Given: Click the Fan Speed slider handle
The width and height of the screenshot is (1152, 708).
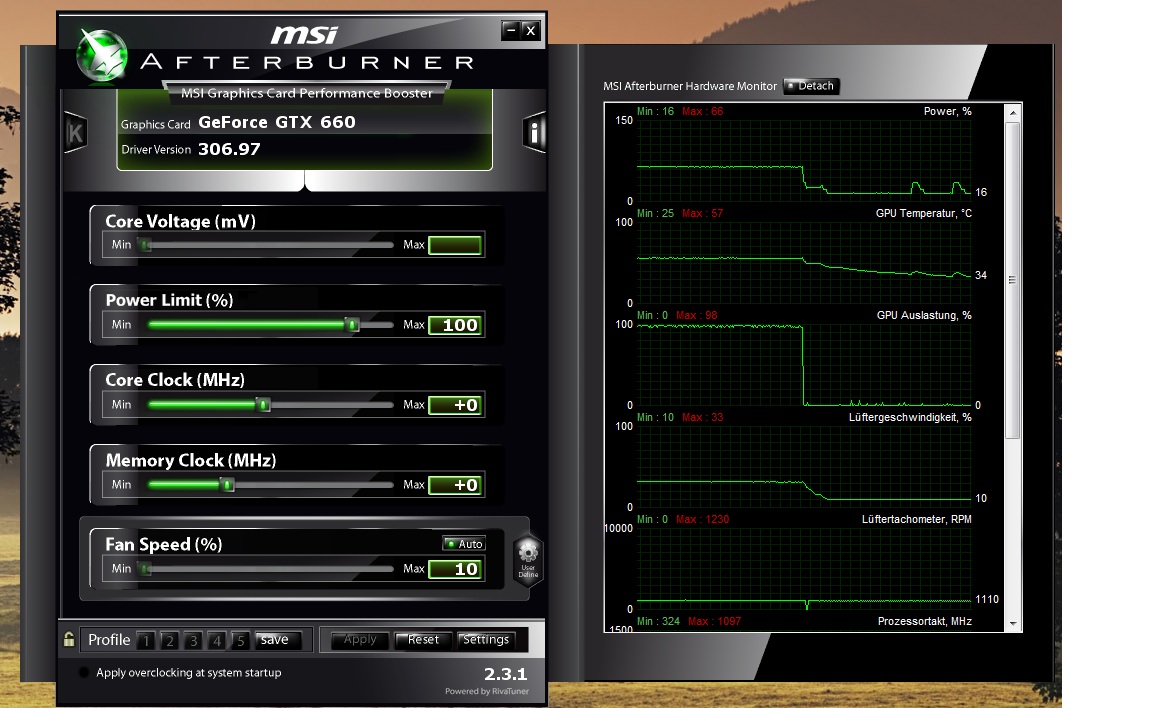Looking at the screenshot, I should (x=145, y=568).
